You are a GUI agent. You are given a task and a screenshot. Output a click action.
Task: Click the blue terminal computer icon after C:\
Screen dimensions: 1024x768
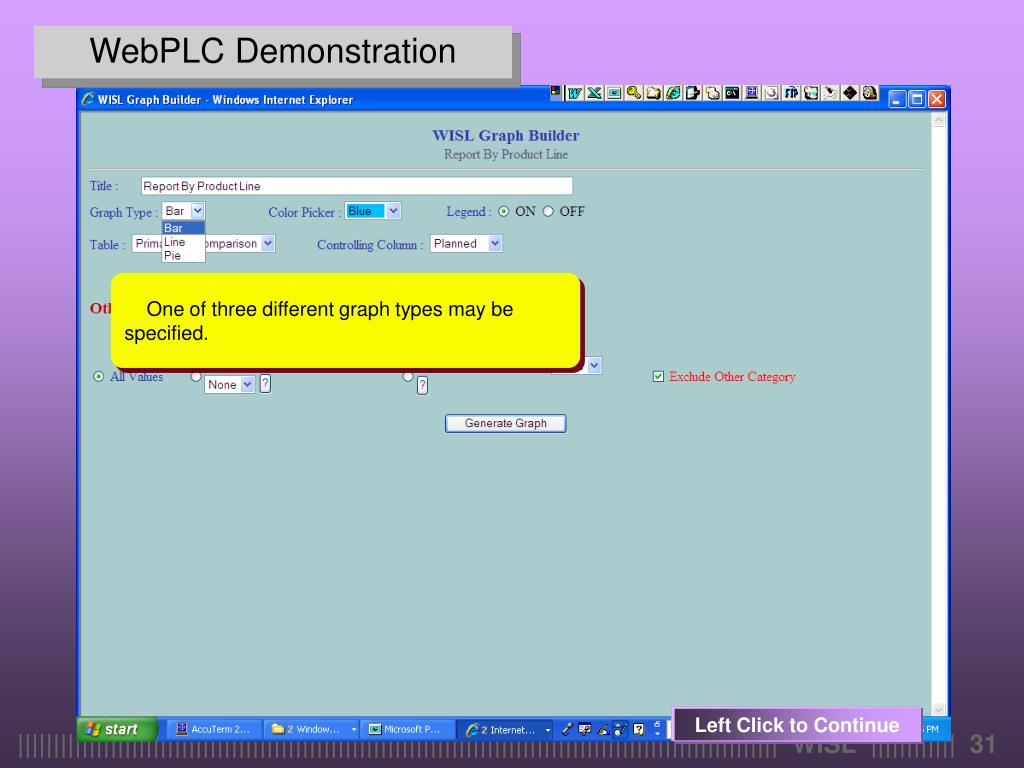752,93
